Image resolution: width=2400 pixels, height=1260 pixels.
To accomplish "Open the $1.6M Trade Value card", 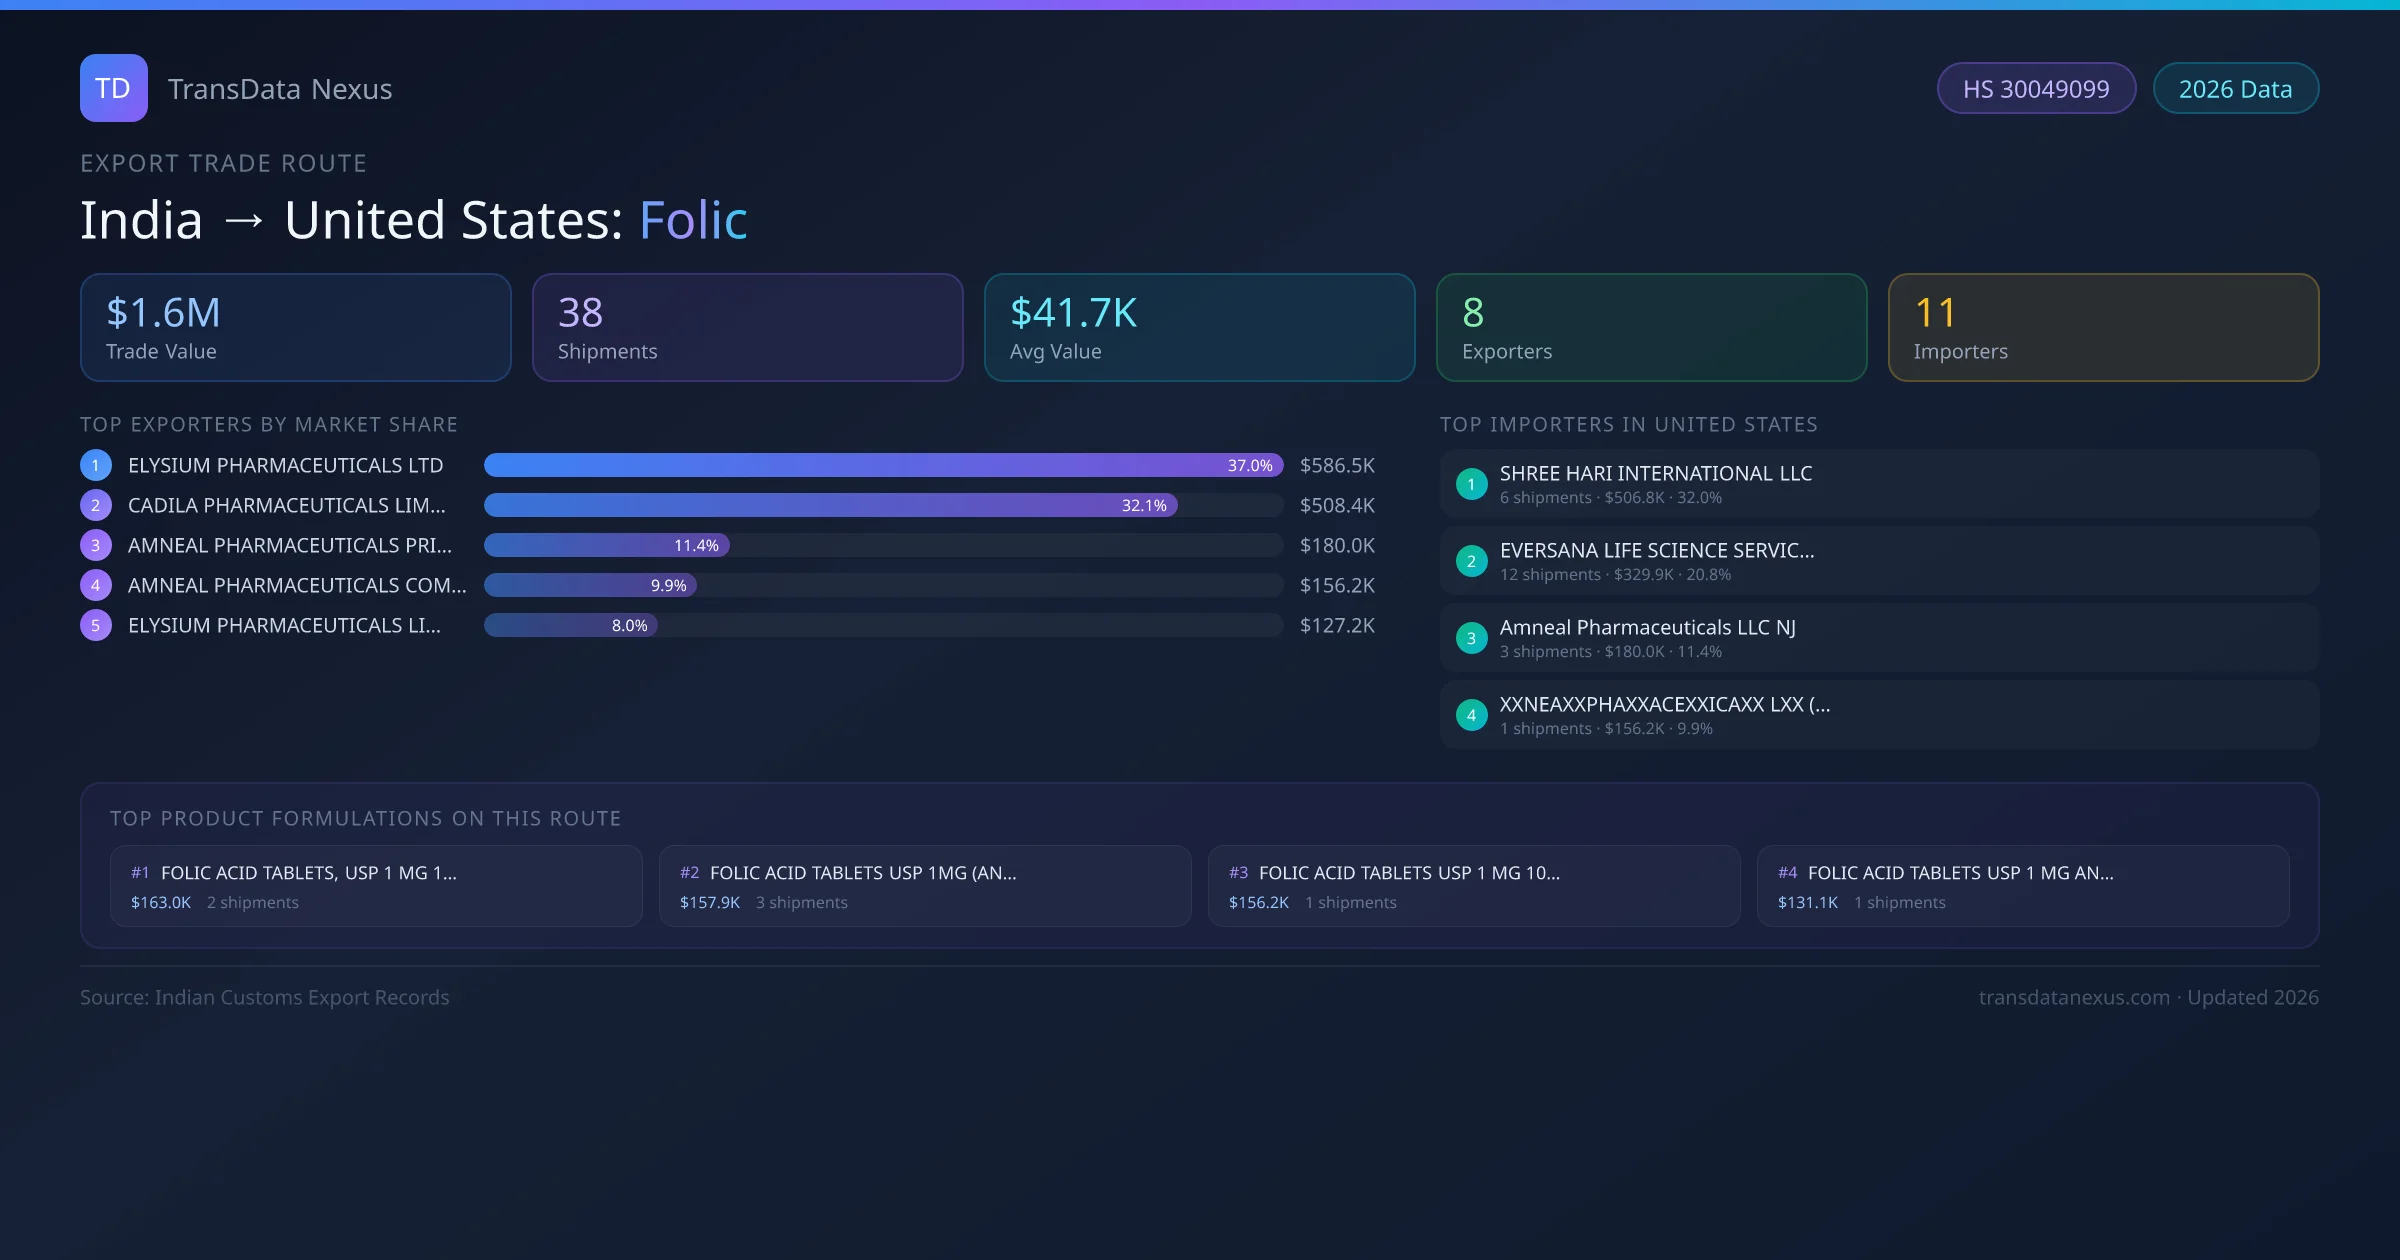I will (295, 328).
